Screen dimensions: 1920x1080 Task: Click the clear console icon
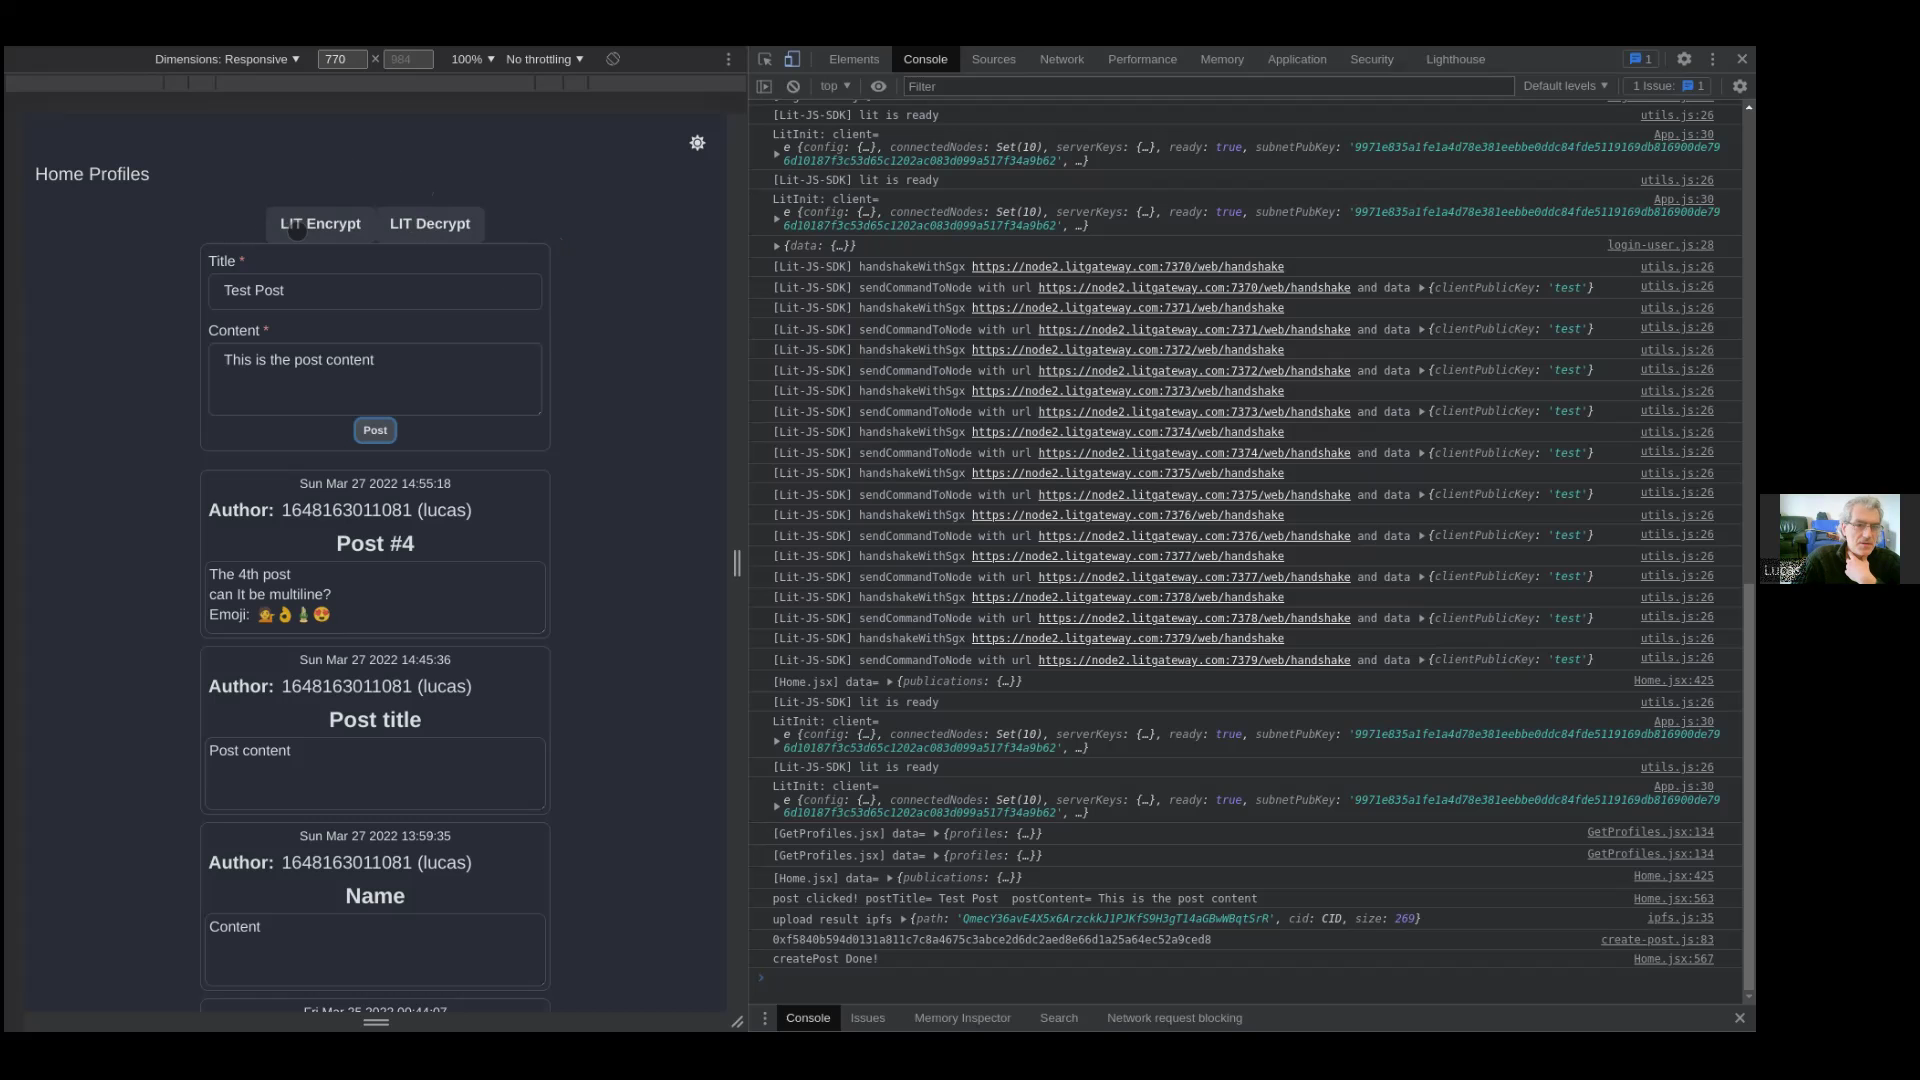point(793,86)
